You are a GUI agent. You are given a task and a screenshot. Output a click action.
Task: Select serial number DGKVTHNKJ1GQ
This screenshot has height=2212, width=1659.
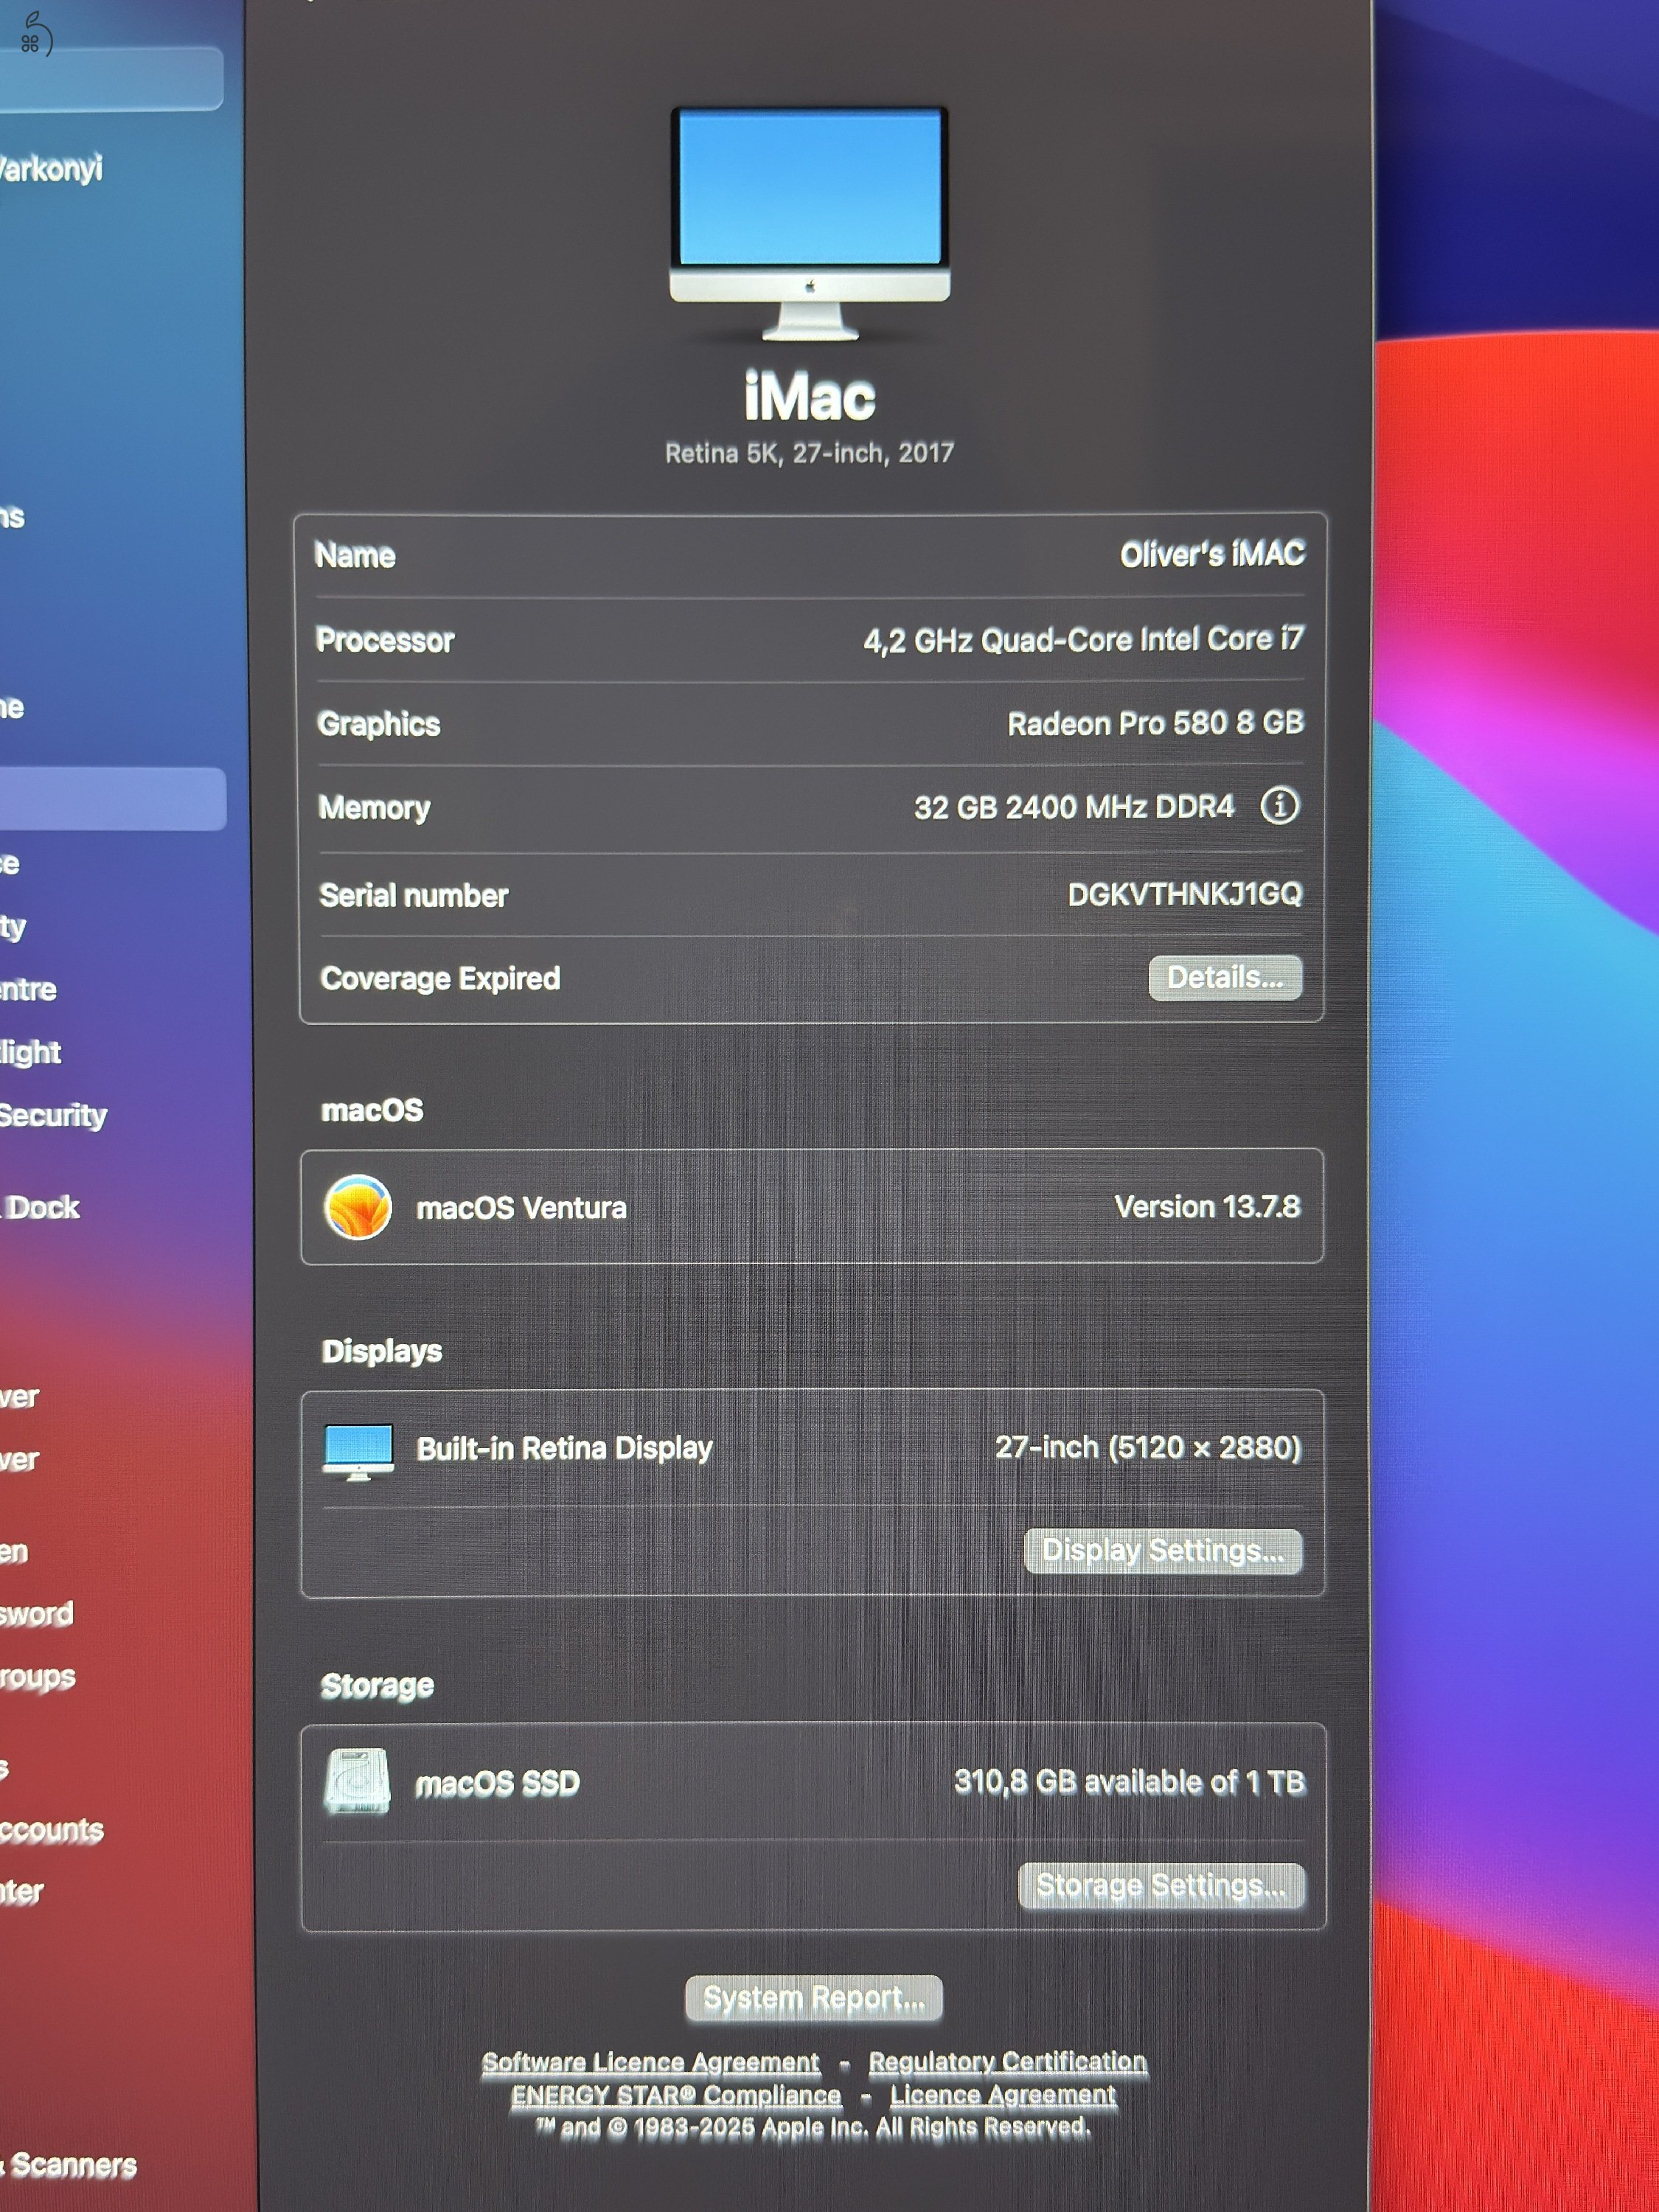(x=1185, y=893)
